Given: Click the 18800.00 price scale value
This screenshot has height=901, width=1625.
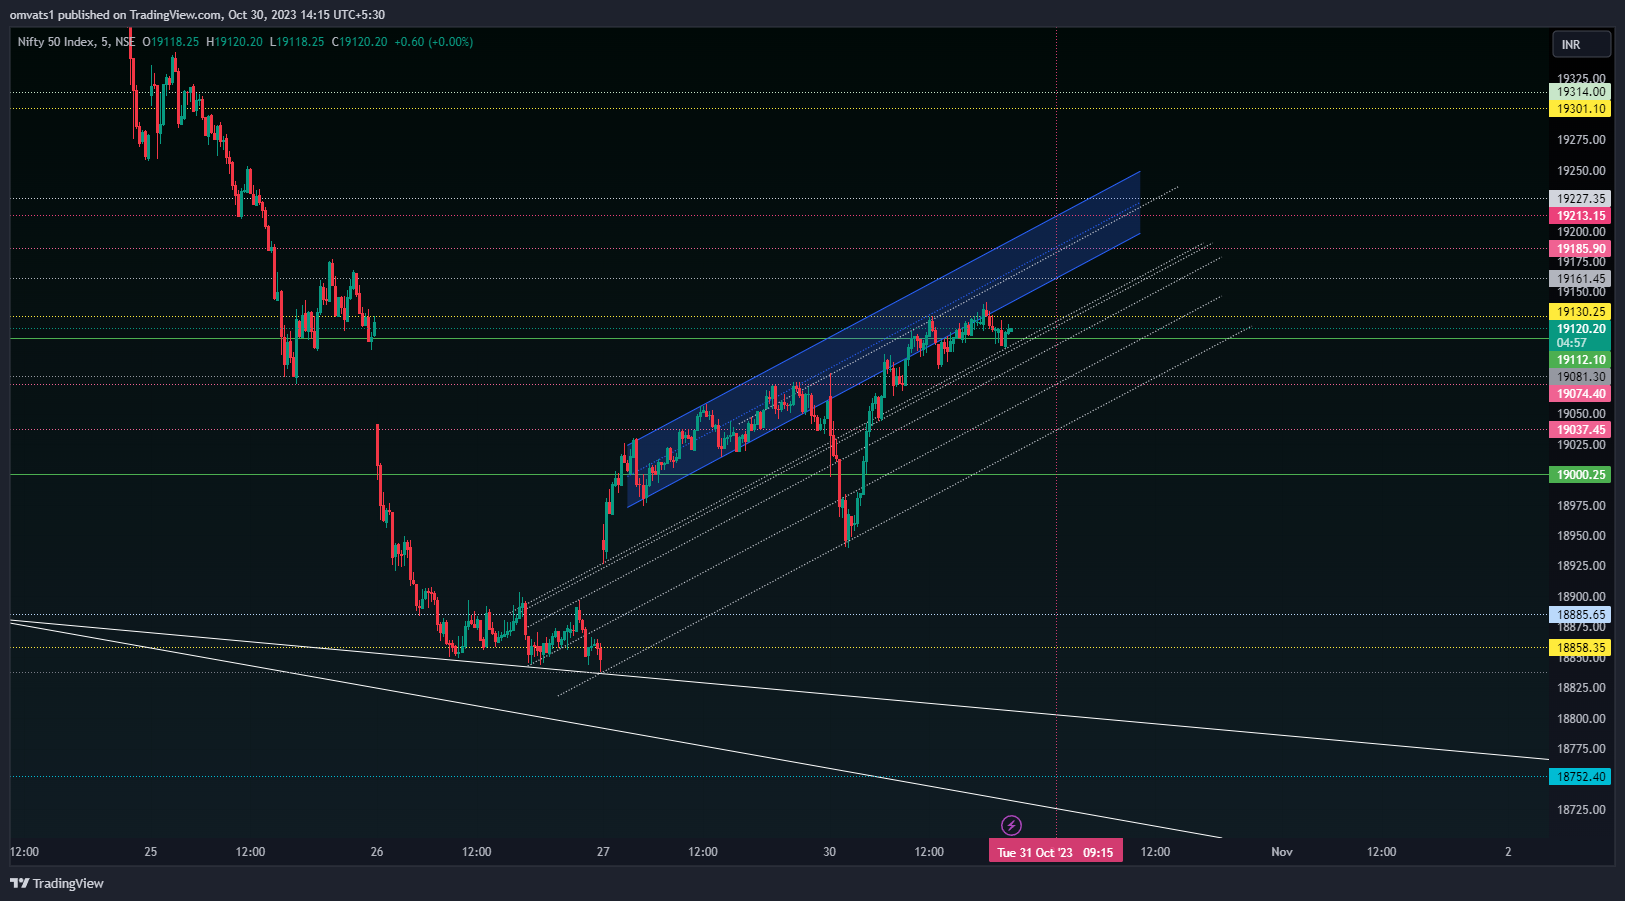Looking at the screenshot, I should coord(1581,719).
